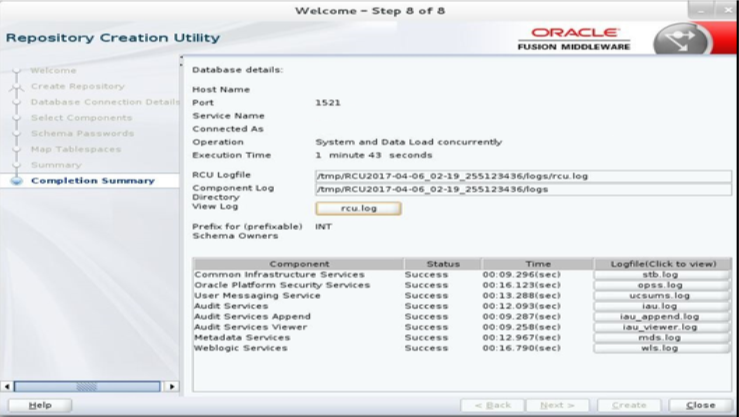Select Metadata Services row
The image size is (739, 417).
pos(242,337)
